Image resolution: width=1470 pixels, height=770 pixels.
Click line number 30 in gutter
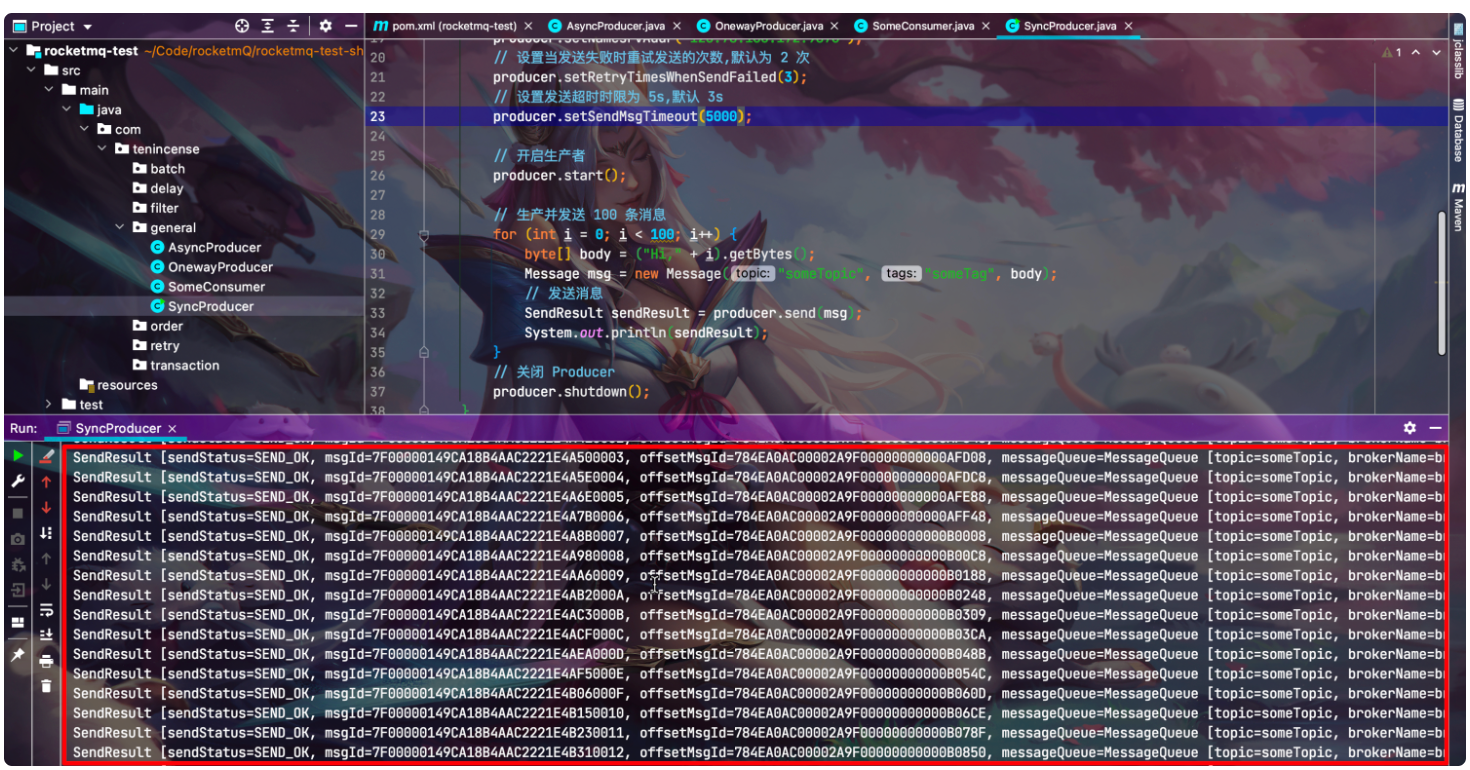point(377,254)
